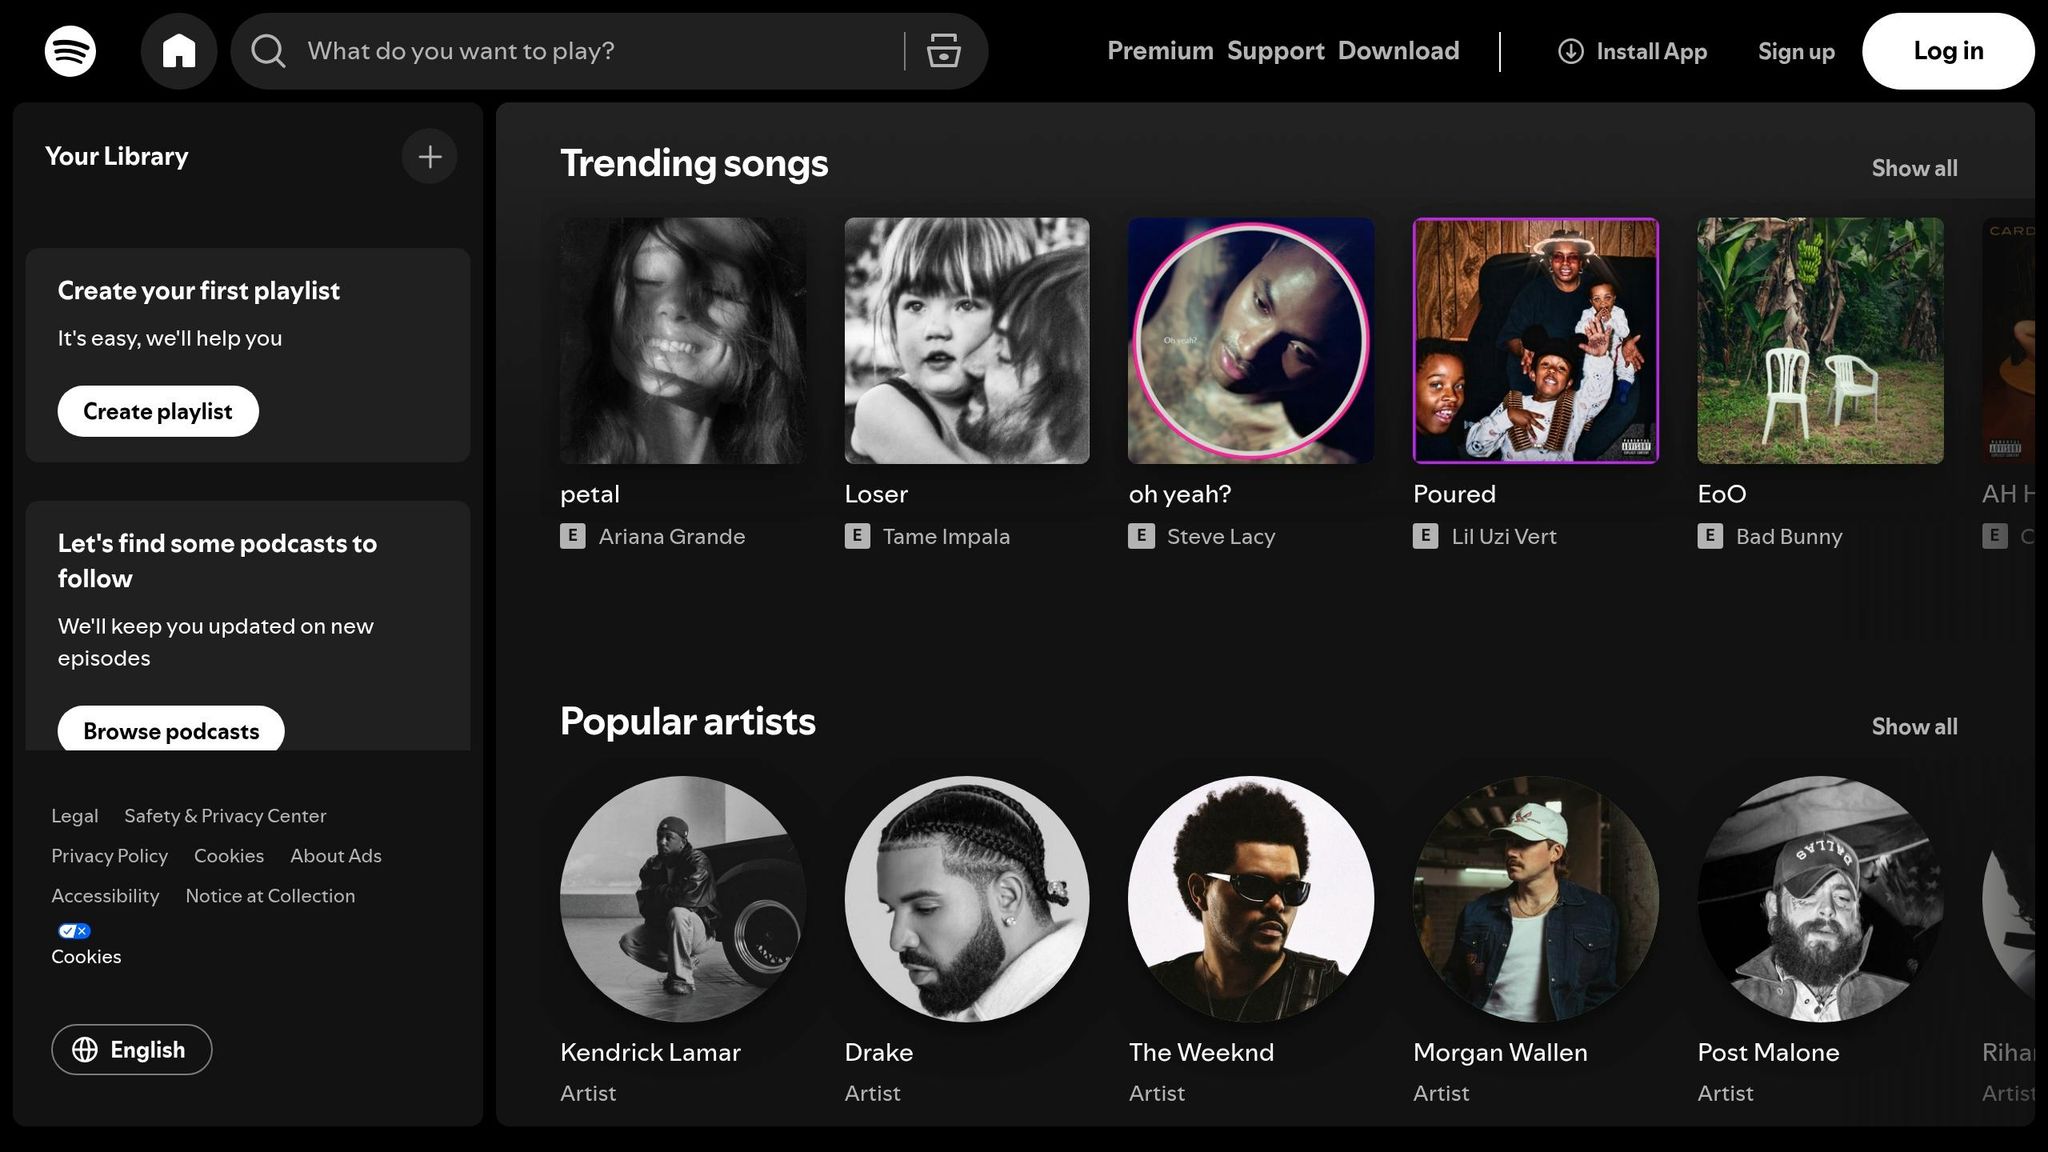
Task: Open Drake artist photo
Action: [967, 899]
